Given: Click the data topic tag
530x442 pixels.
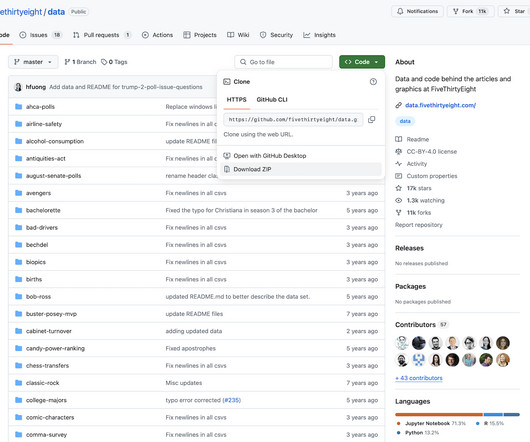Looking at the screenshot, I should [405, 121].
